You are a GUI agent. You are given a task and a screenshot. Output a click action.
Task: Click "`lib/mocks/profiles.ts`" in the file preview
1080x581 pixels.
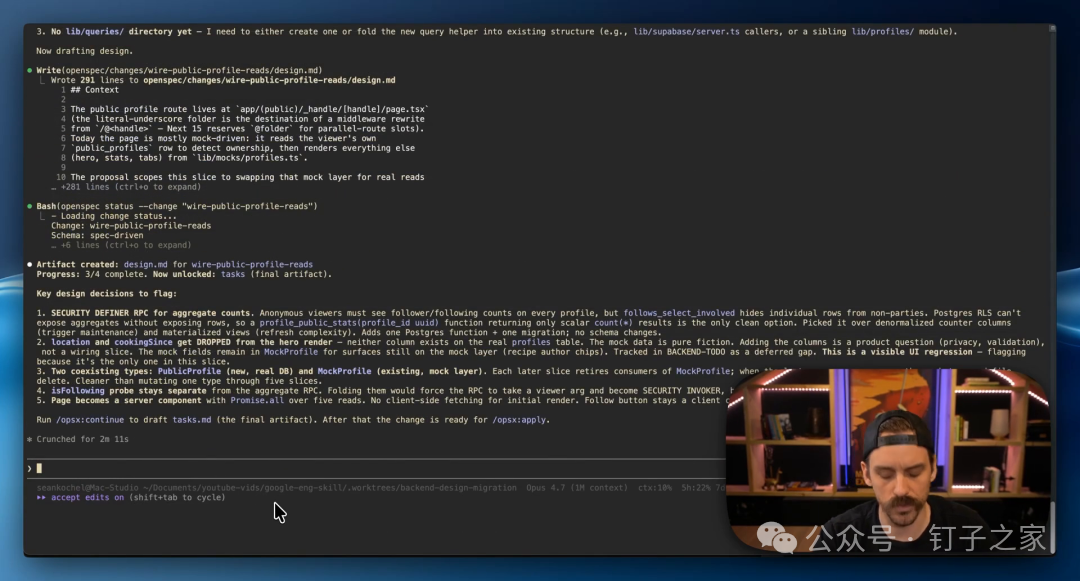click(x=249, y=158)
